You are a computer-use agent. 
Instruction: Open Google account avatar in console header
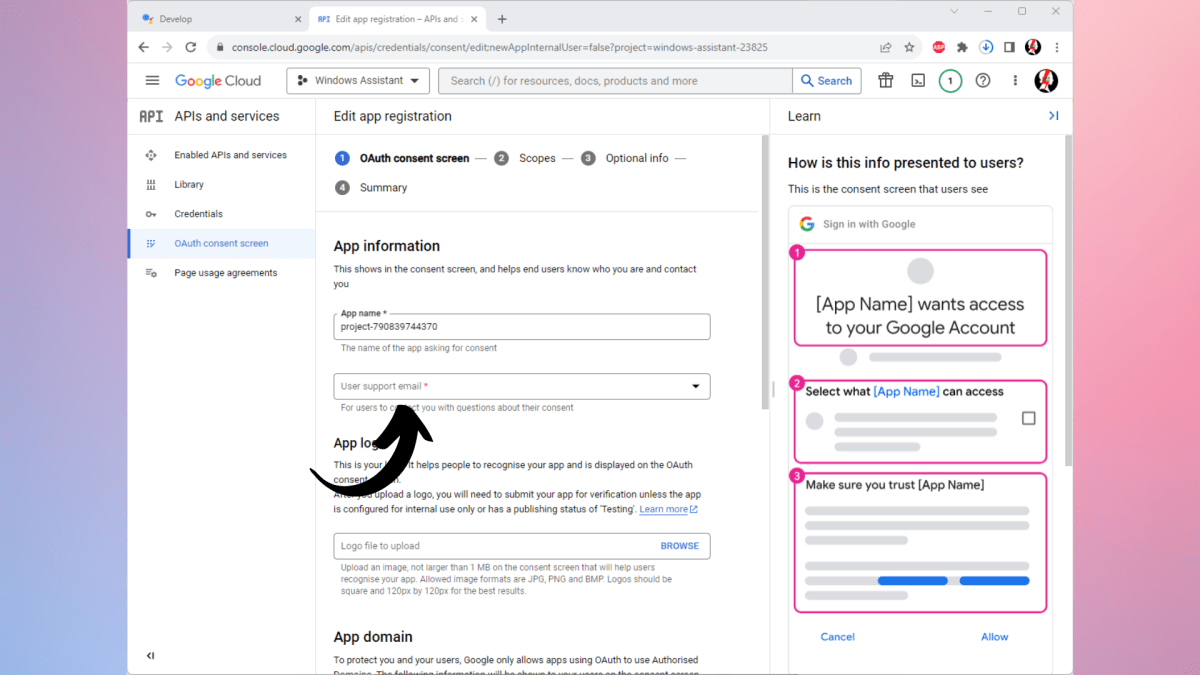point(1046,81)
